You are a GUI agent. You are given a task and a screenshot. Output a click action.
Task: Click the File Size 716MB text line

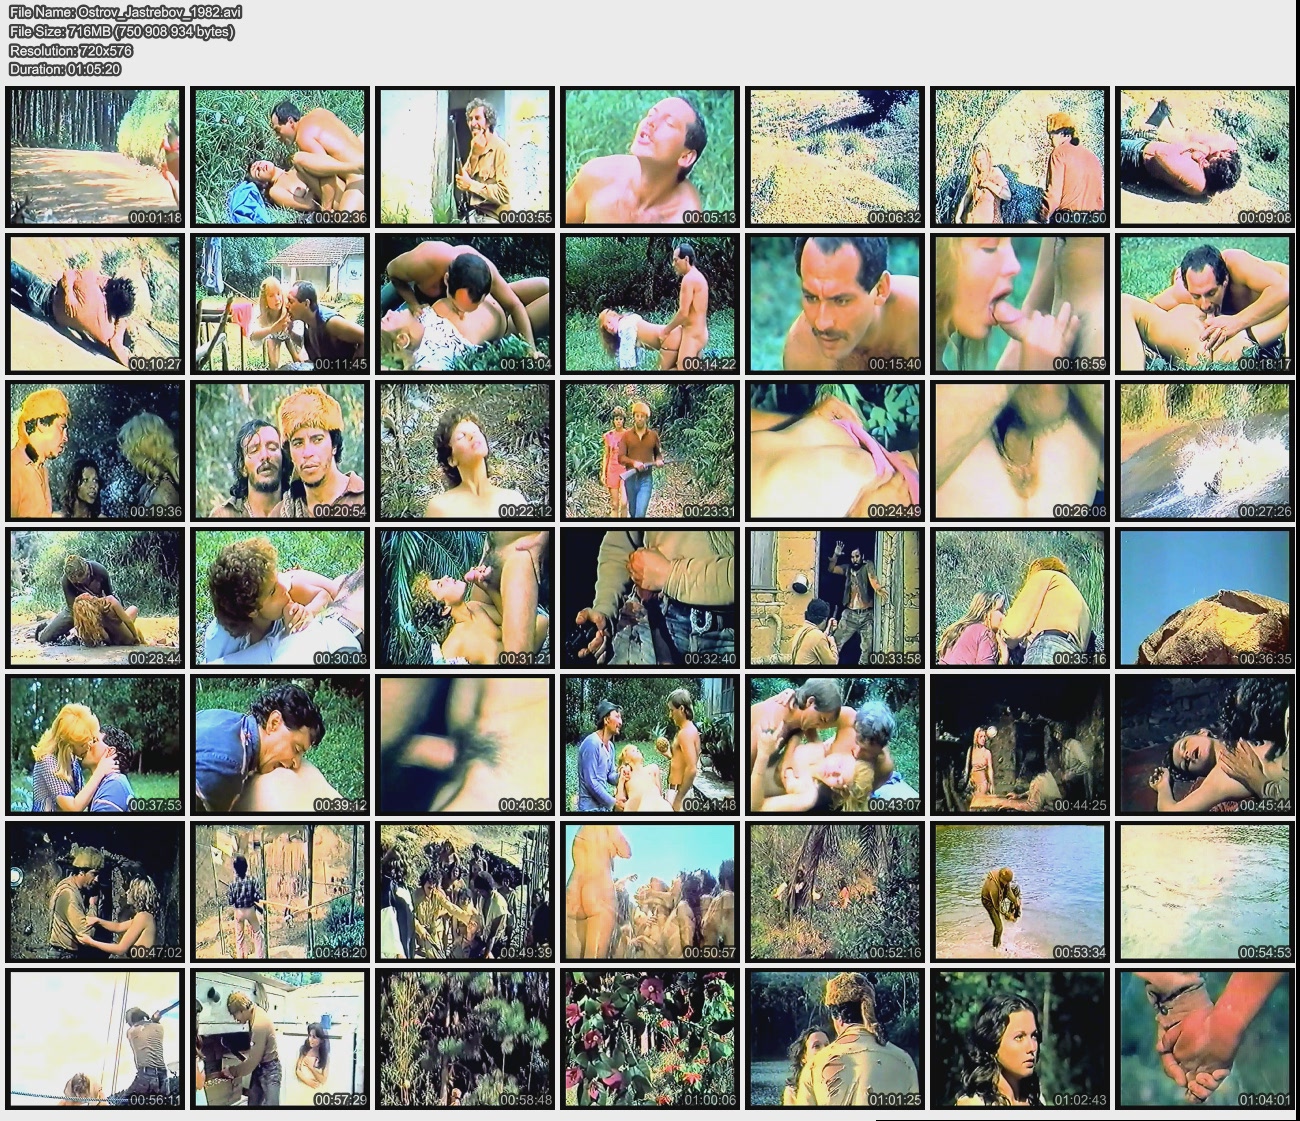pyautogui.click(x=122, y=31)
